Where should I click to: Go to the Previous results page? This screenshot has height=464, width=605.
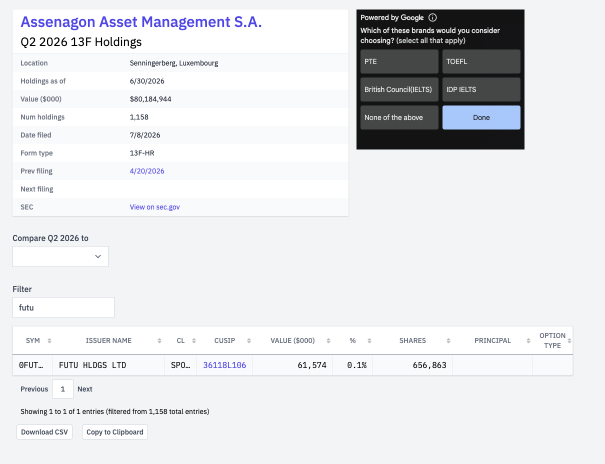(34, 389)
